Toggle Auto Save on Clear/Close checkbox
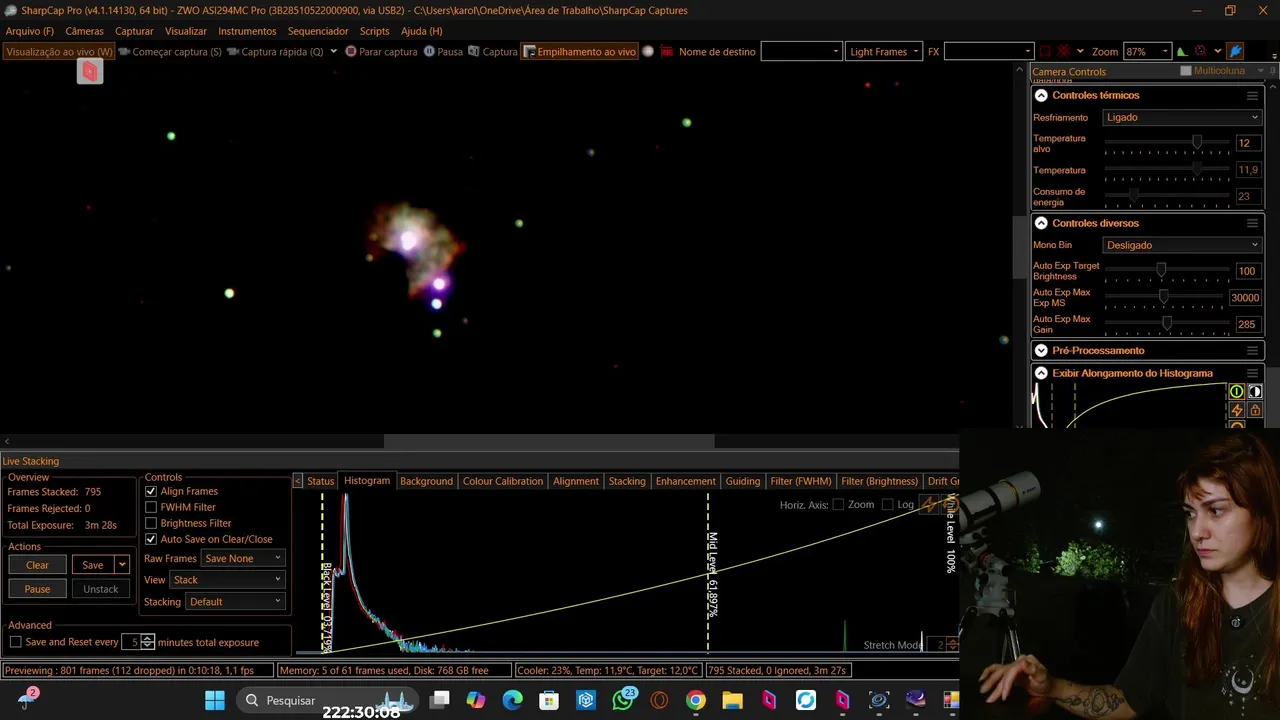Image resolution: width=1280 pixels, height=720 pixels. pos(151,539)
